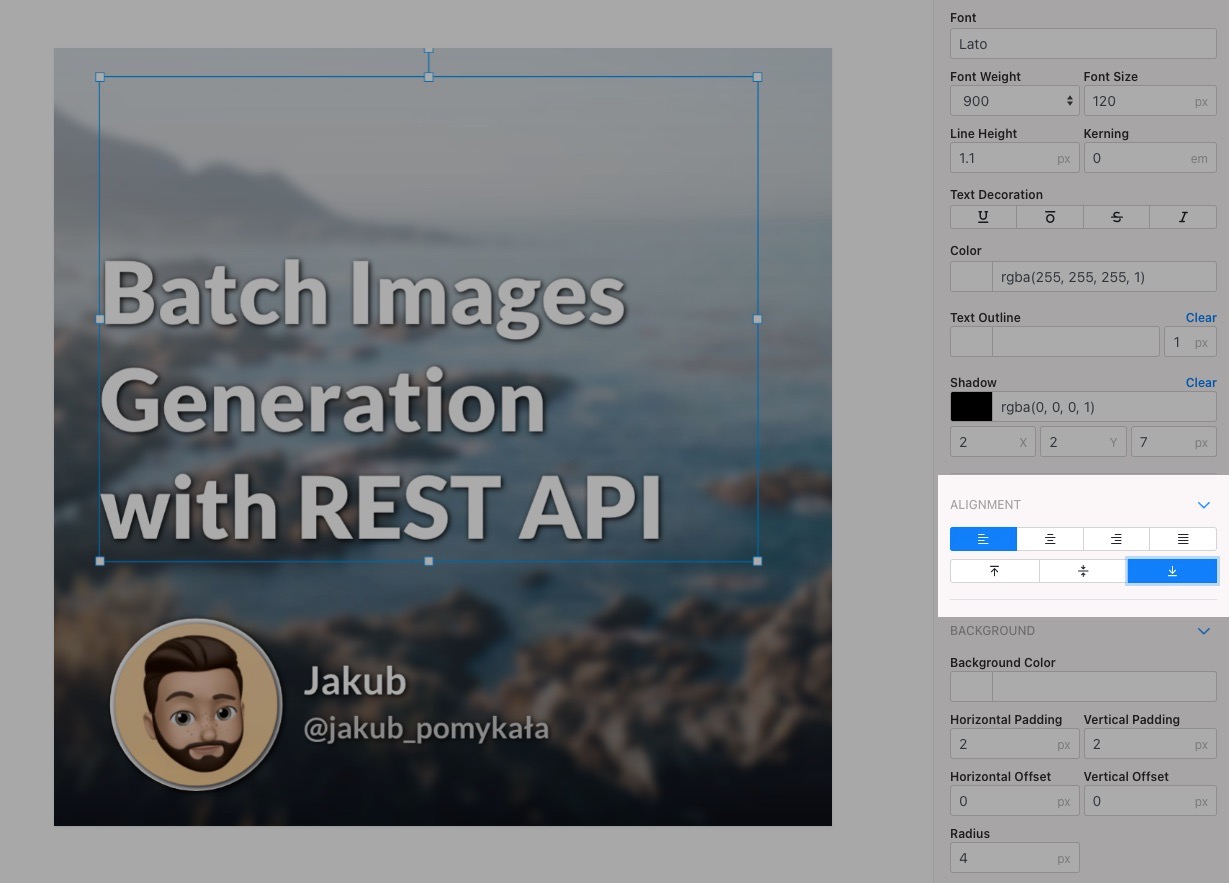Click the right-middle handle of text box
Screen dimensions: 1229x883
pos(757,319)
